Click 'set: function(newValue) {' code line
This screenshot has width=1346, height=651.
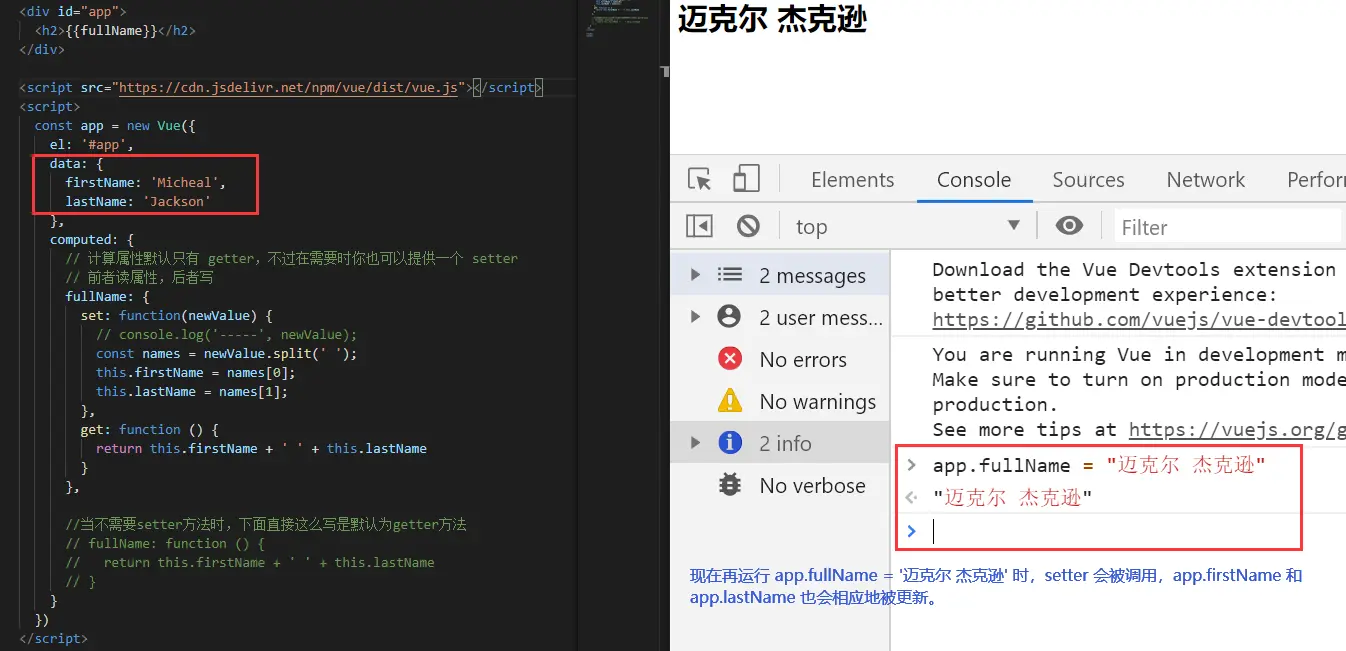[177, 315]
